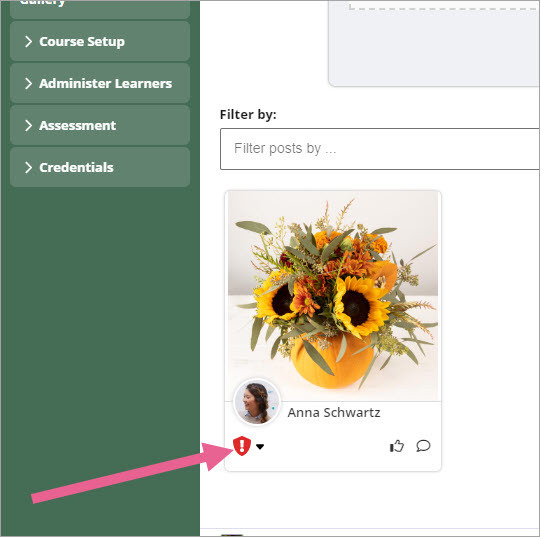This screenshot has height=537, width=540.
Task: Select the Administer Learners sidebar label
Action: (x=105, y=83)
